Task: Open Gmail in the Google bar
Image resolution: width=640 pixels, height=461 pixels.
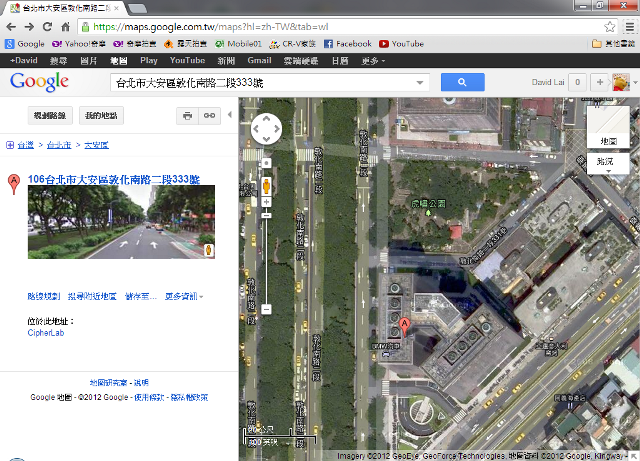Action: [x=259, y=61]
